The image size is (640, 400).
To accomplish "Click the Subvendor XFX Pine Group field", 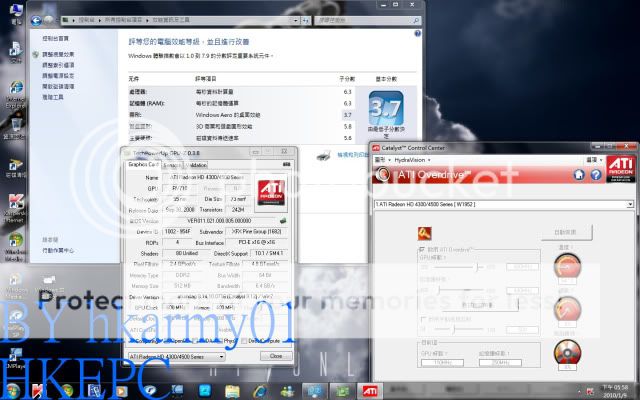I will (x=257, y=231).
